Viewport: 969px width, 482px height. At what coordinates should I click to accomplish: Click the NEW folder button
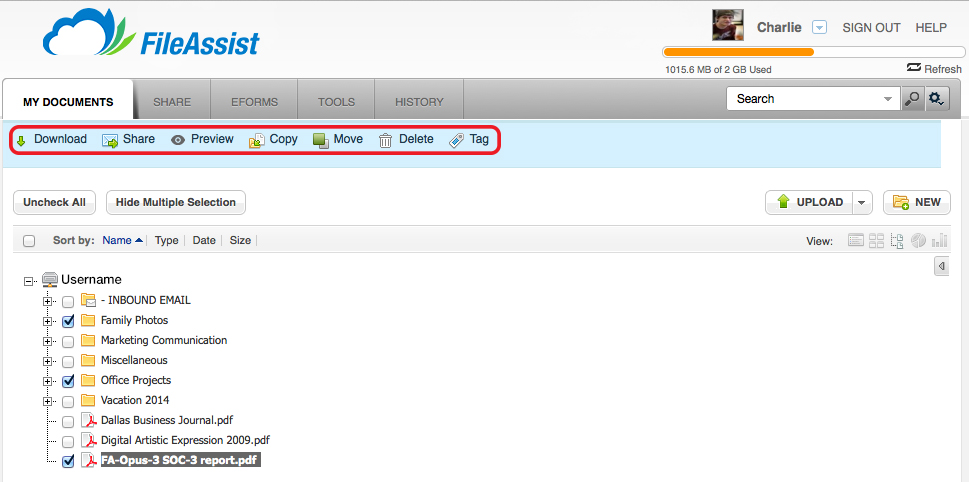(917, 203)
